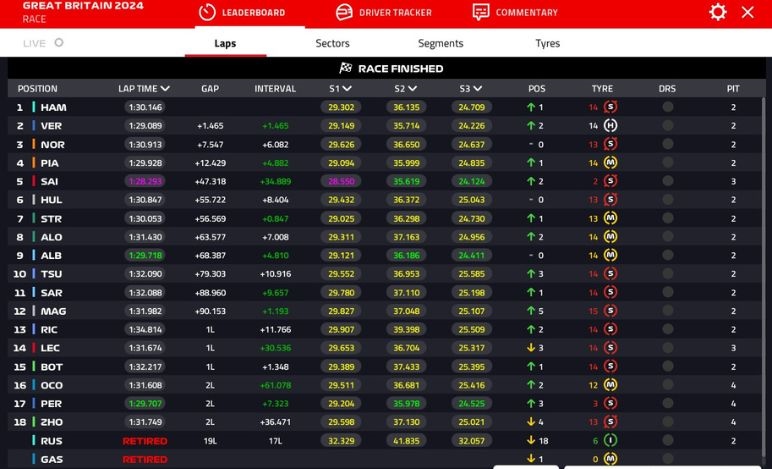Image resolution: width=772 pixels, height=469 pixels.
Task: Sort by LAP TIME column dropdown
Action: [x=165, y=89]
